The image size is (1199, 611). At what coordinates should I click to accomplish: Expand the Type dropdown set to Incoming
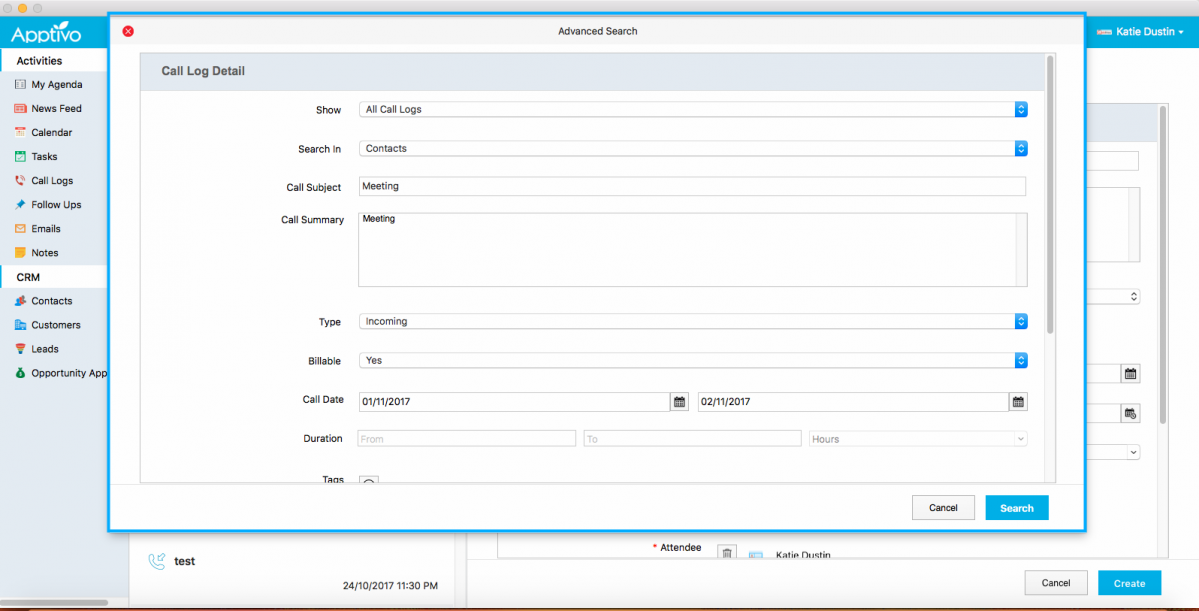pos(1020,322)
